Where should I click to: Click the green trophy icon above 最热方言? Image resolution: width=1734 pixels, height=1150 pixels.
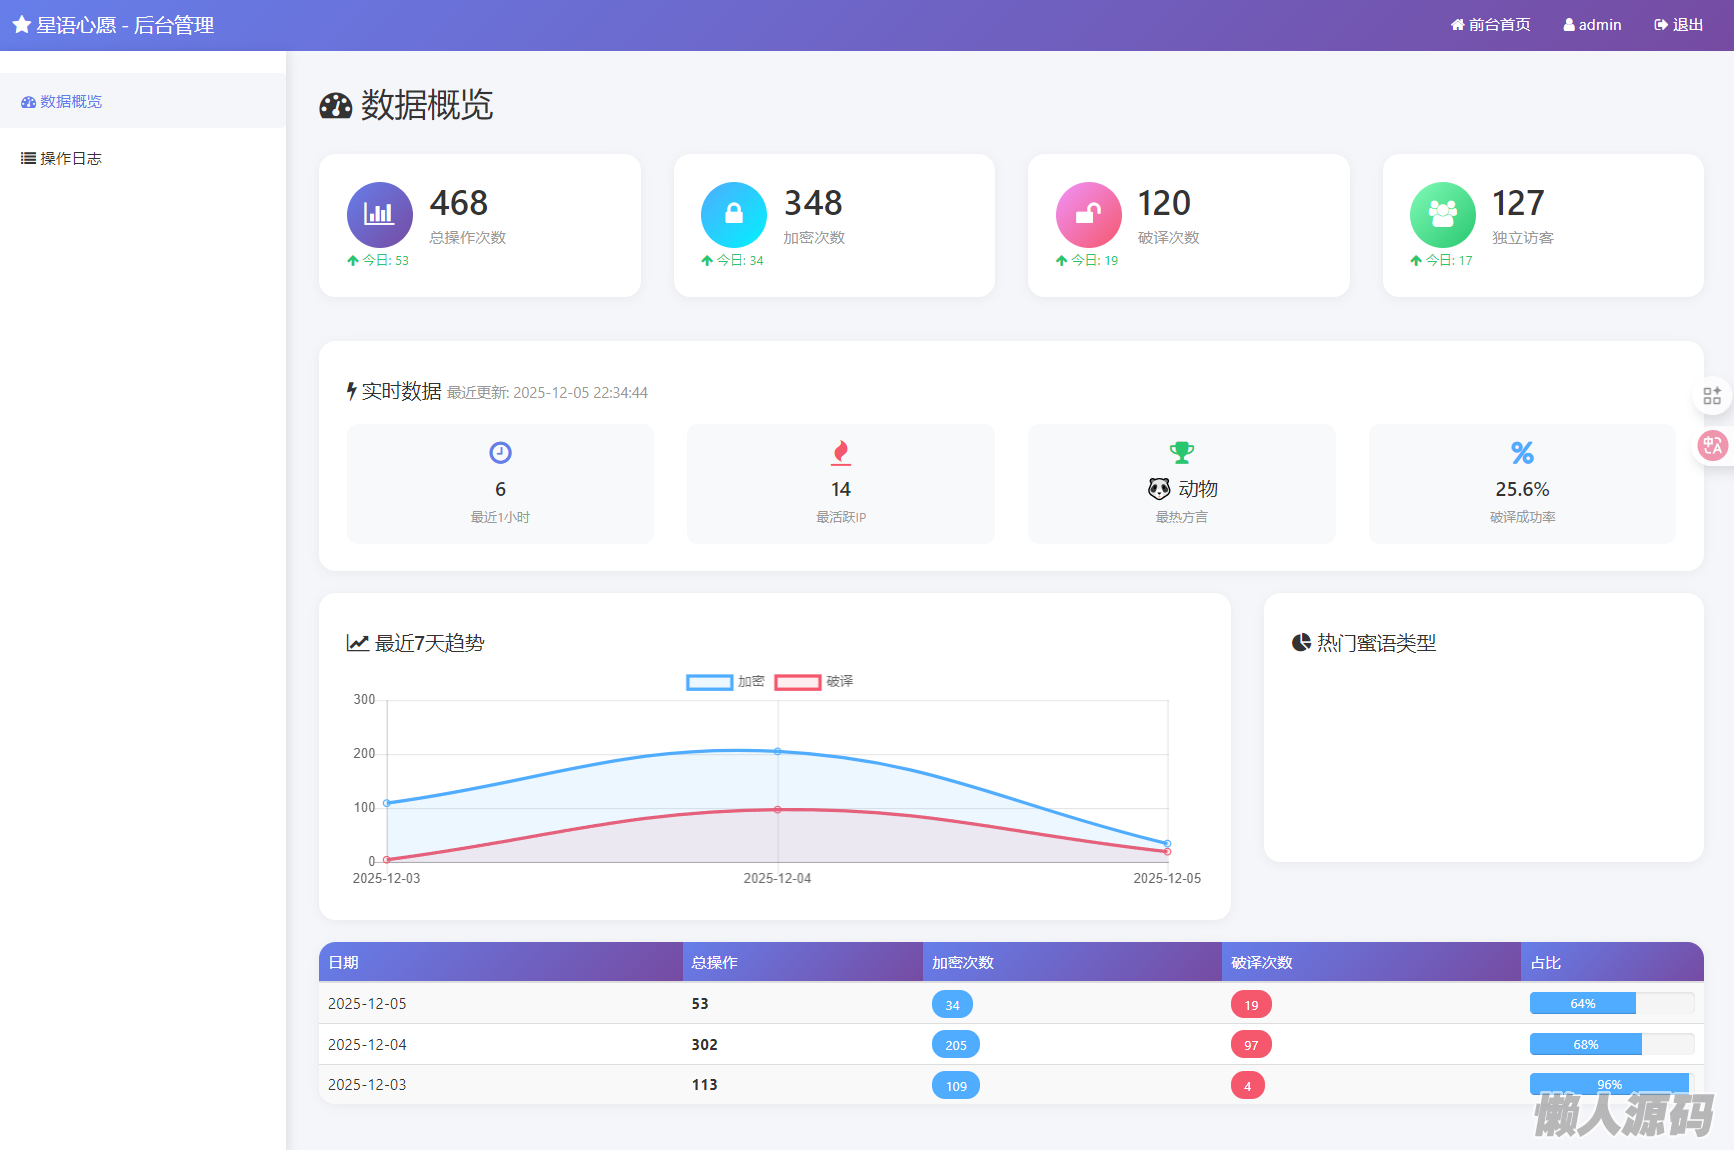tap(1182, 453)
